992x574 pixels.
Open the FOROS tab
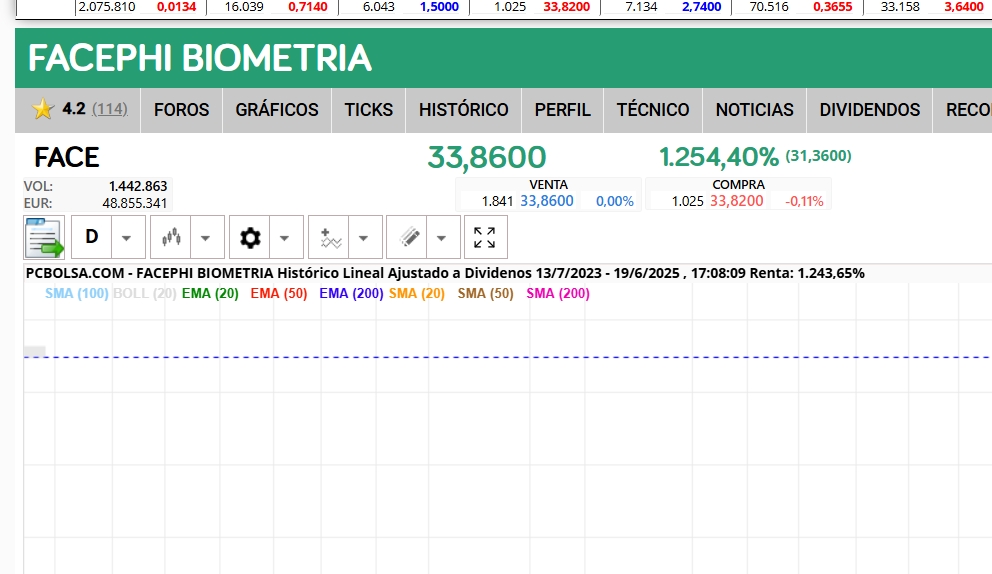(182, 110)
